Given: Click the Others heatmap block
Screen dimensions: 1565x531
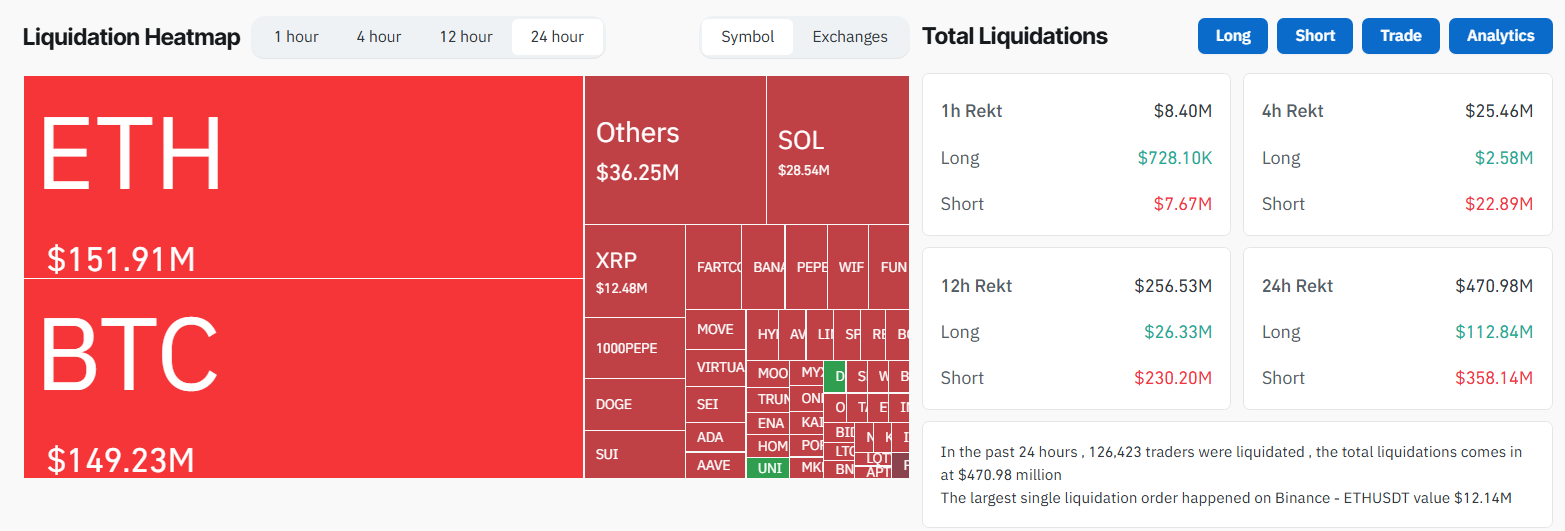Looking at the screenshot, I should pos(674,150).
